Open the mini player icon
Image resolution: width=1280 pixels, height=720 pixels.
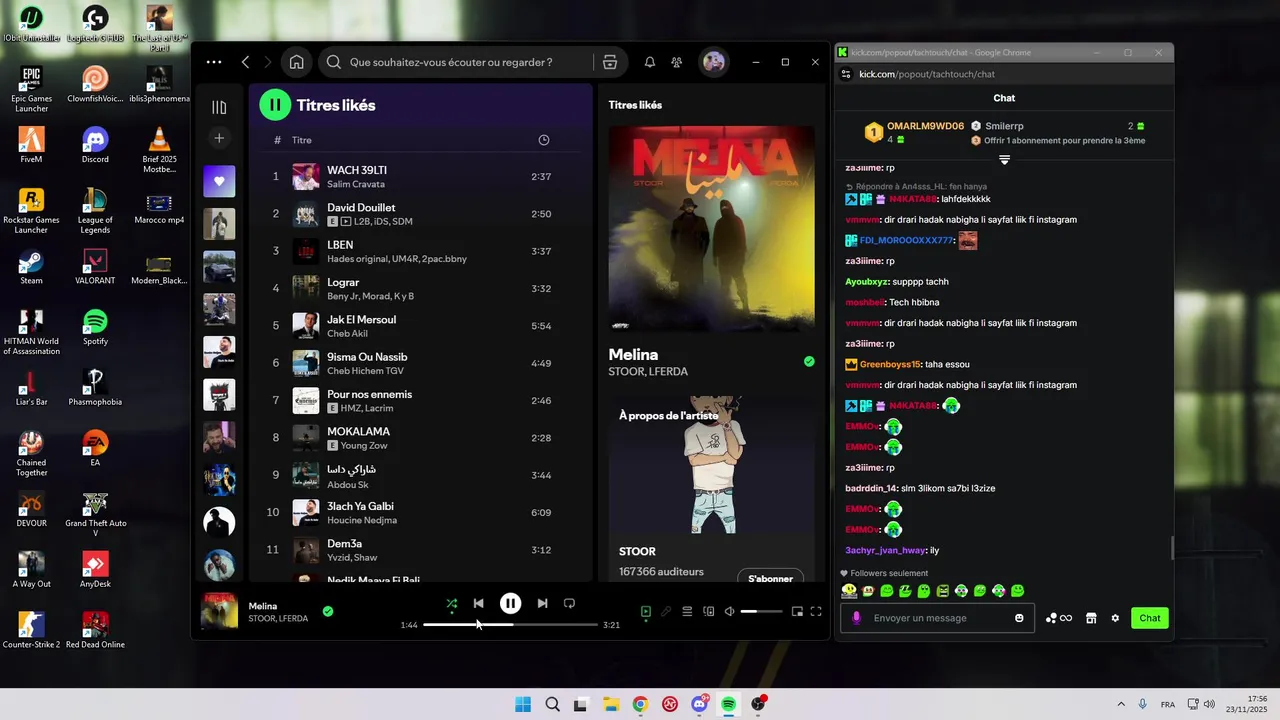797,611
